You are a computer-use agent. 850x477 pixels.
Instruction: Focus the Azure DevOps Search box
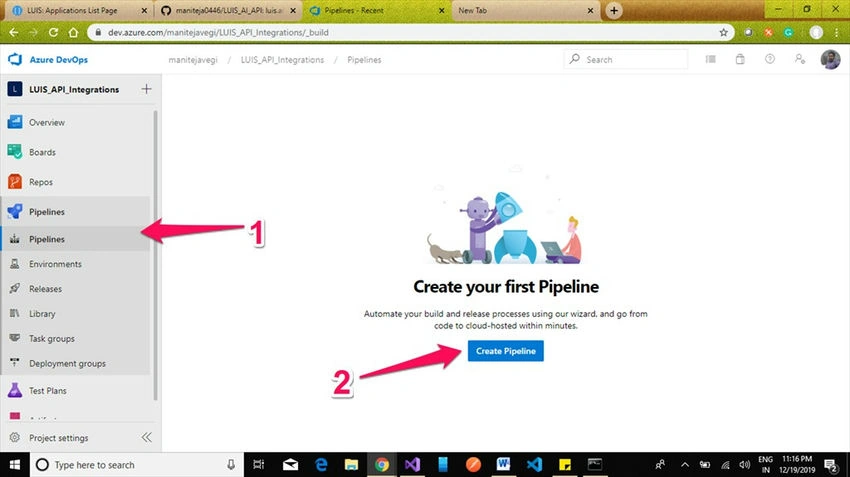(x=626, y=59)
